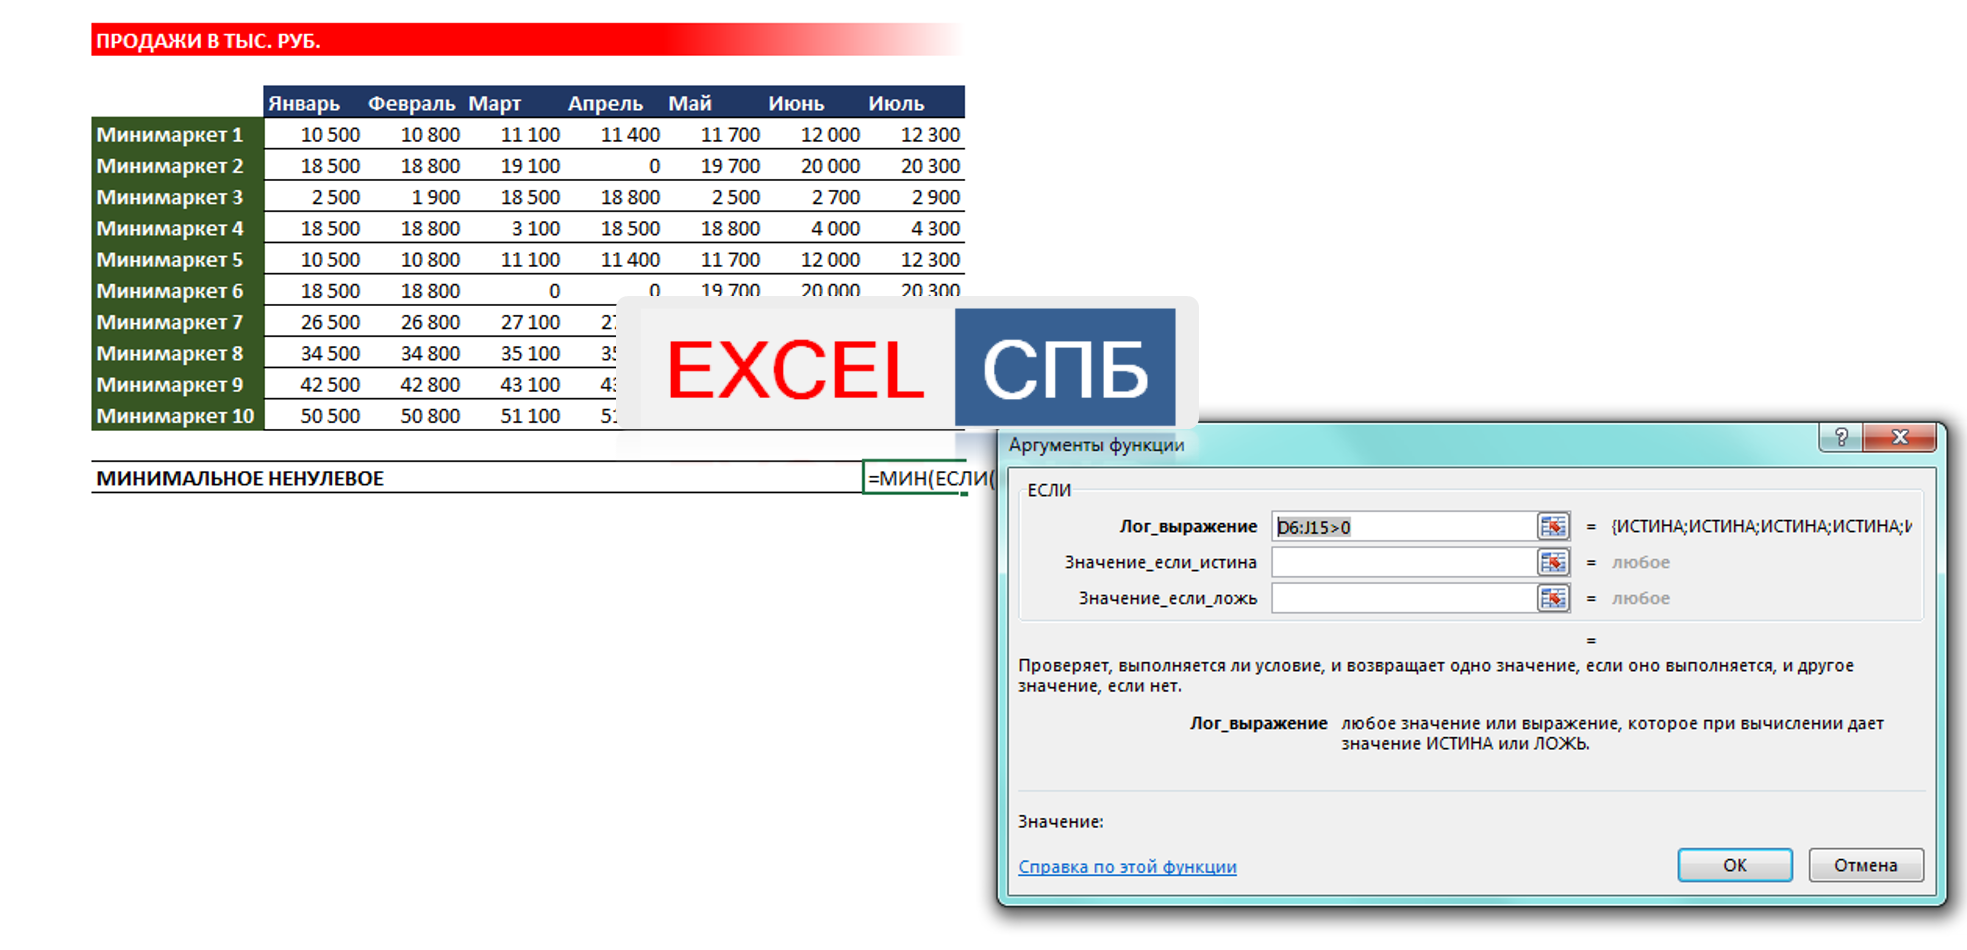Click the Январь column header
The height and width of the screenshot is (950, 1967).
pyautogui.click(x=305, y=103)
